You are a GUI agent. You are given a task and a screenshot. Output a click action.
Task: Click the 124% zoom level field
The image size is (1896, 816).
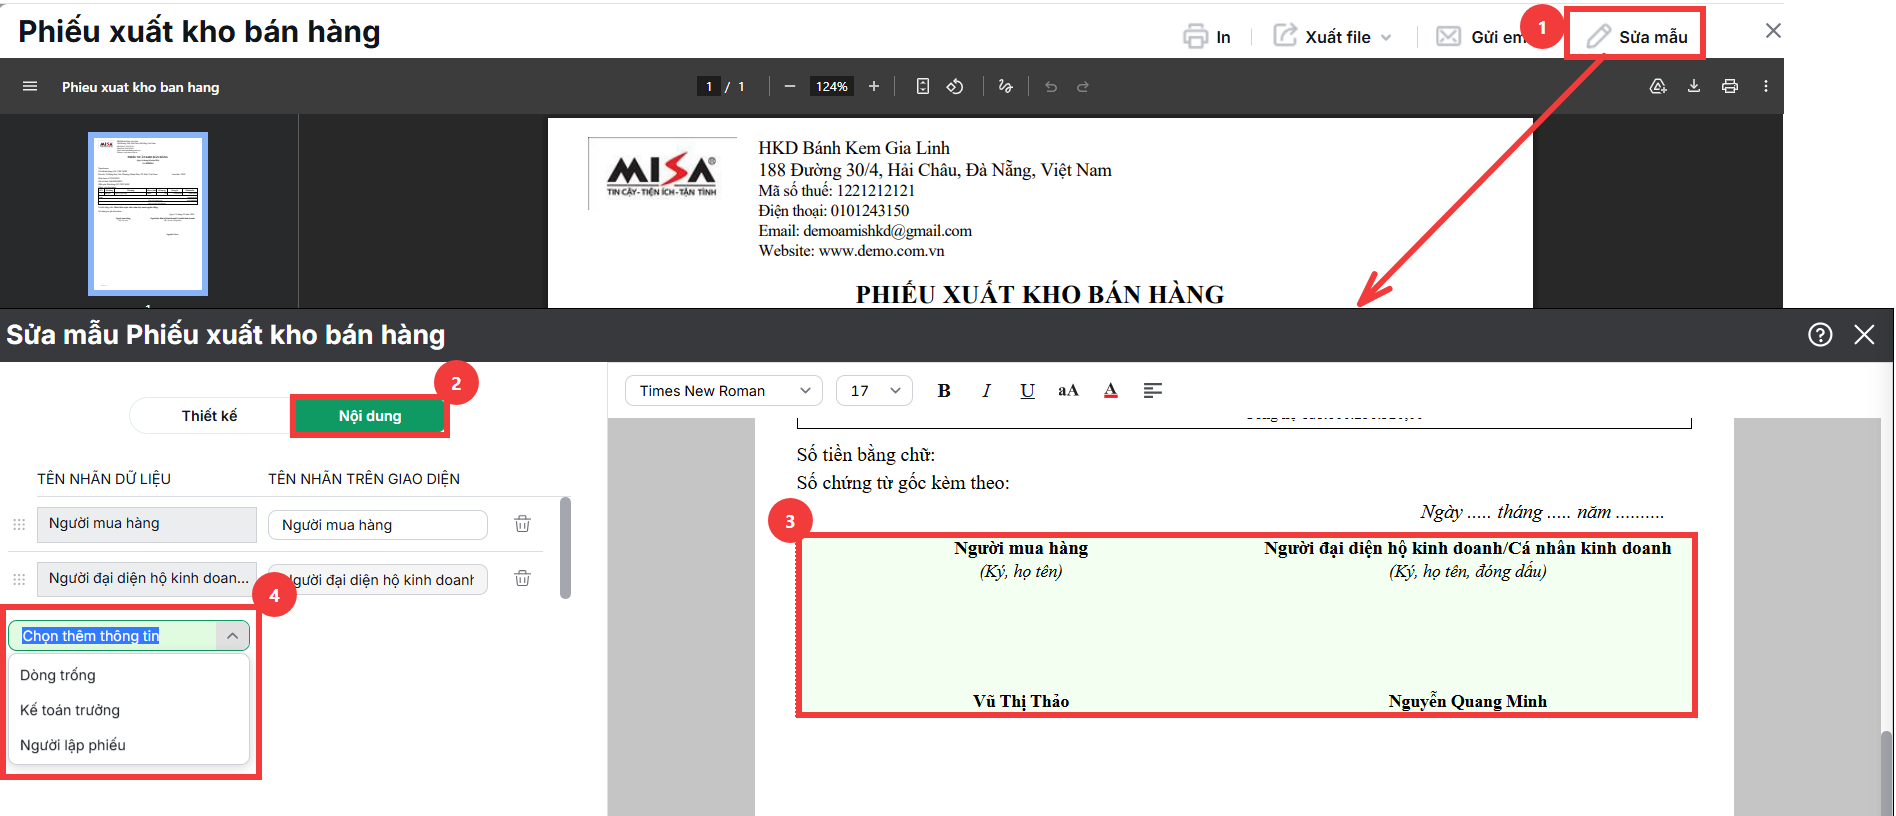pyautogui.click(x=831, y=86)
